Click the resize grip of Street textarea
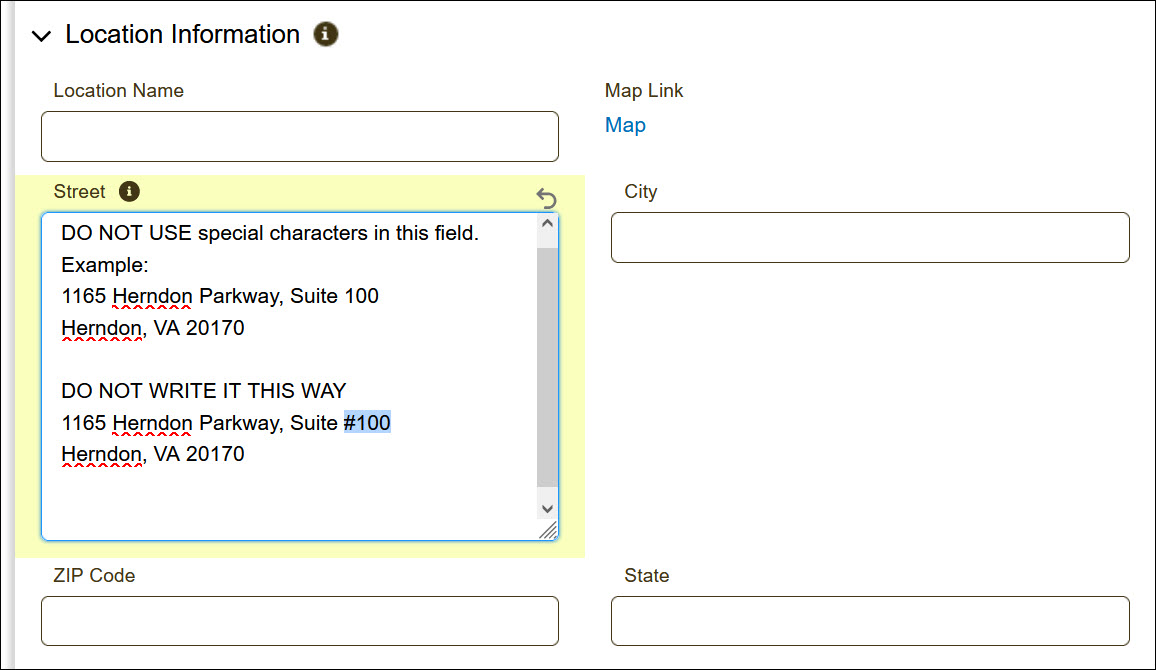The width and height of the screenshot is (1156, 670). click(549, 532)
